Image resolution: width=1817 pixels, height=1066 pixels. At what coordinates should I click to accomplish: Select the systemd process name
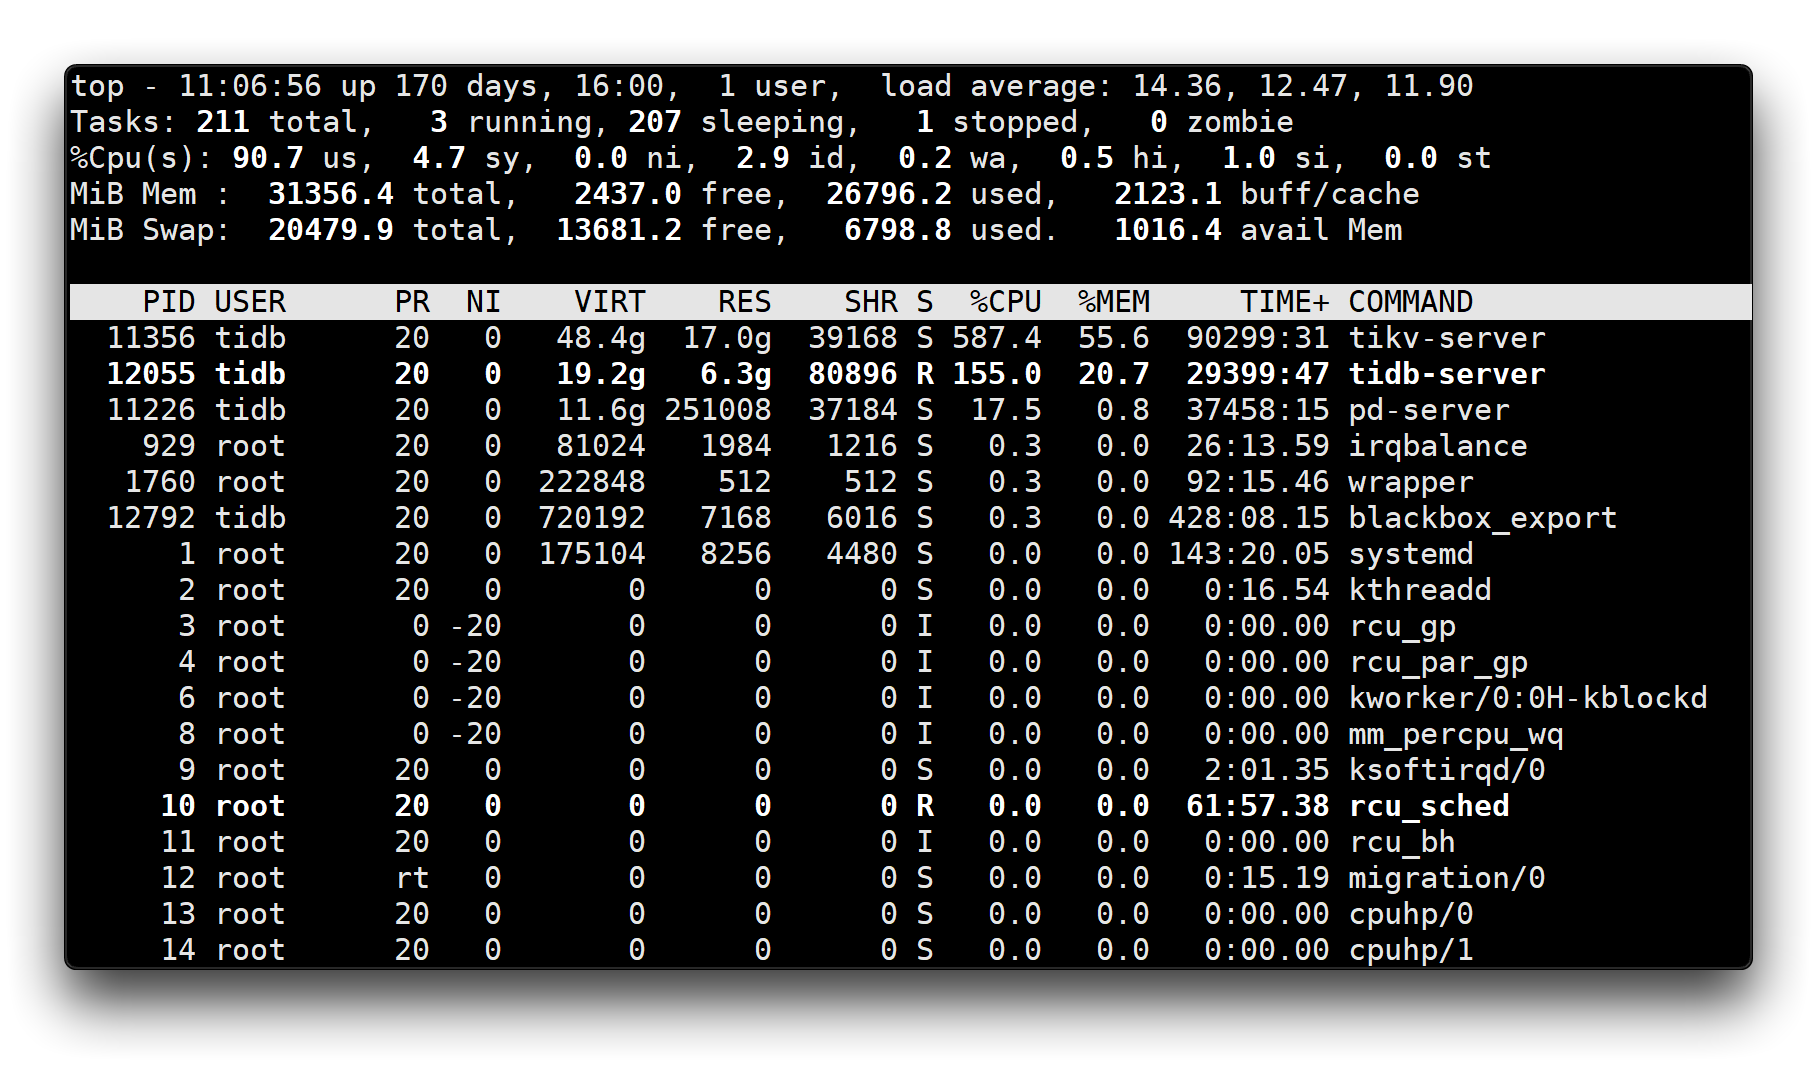1410,554
